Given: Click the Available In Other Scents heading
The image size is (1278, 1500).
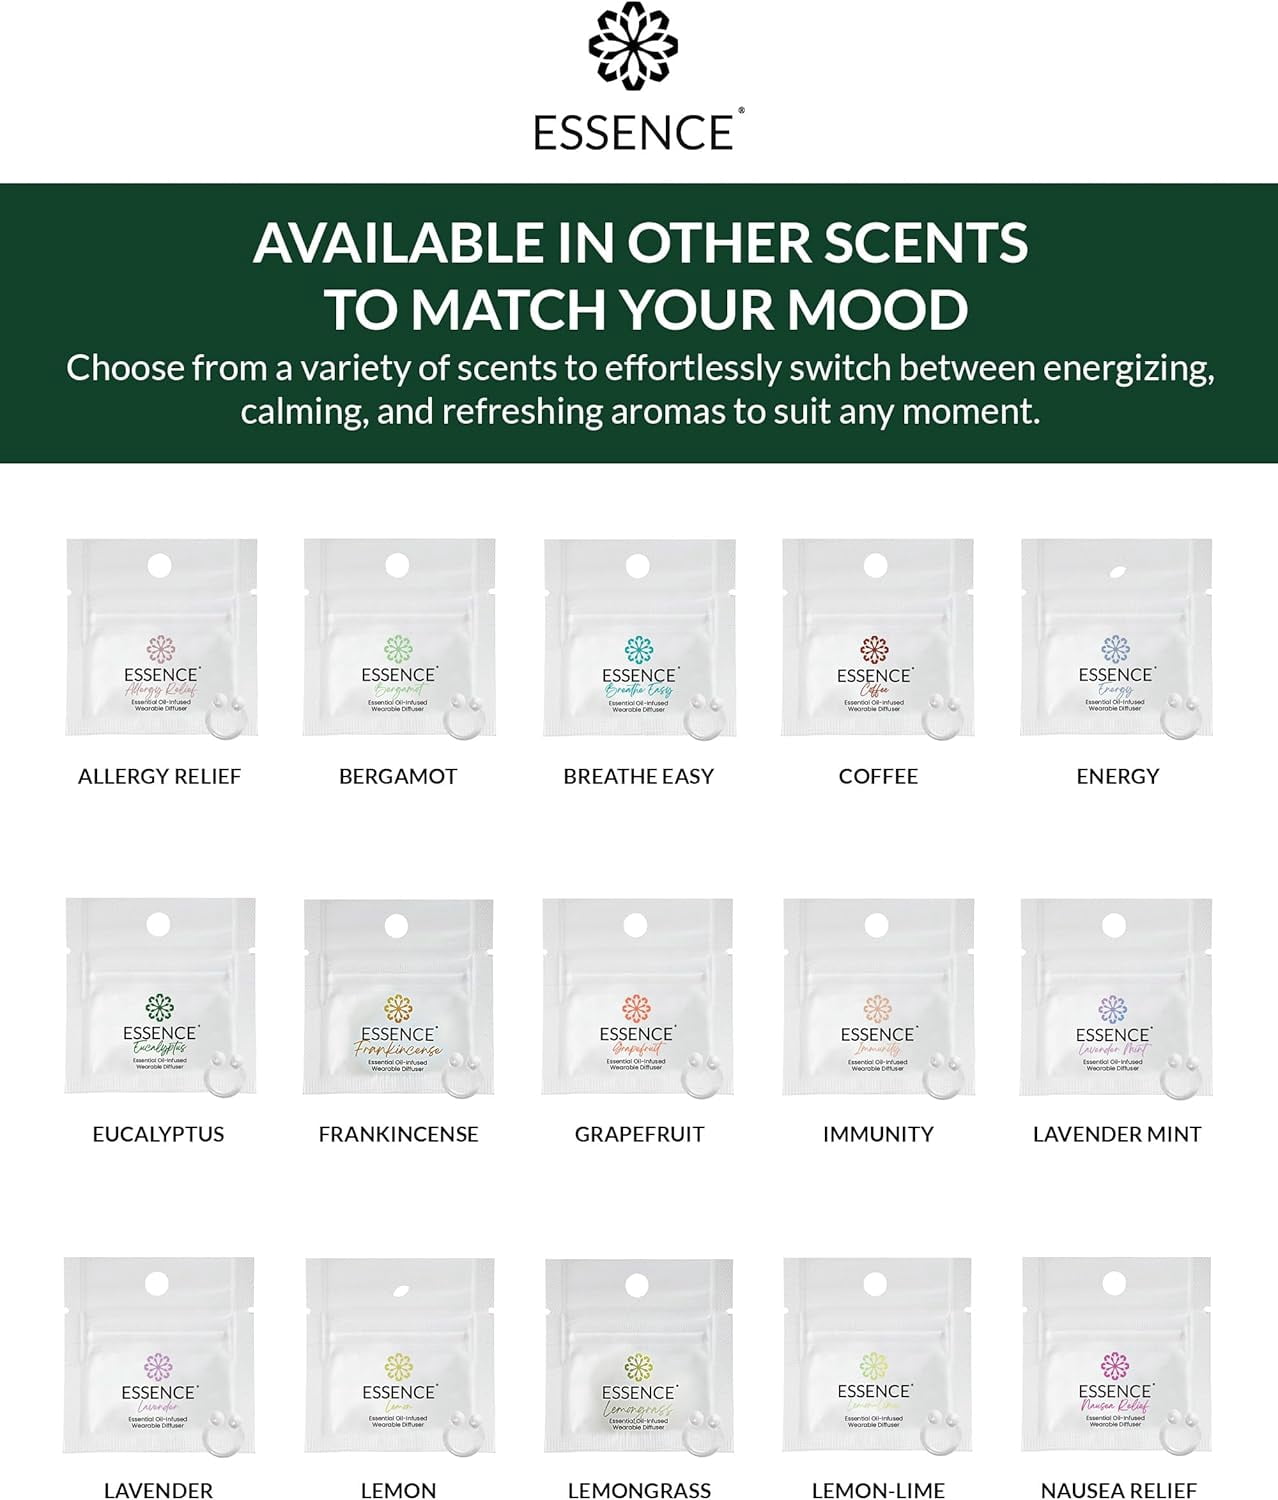Looking at the screenshot, I should tap(640, 275).
